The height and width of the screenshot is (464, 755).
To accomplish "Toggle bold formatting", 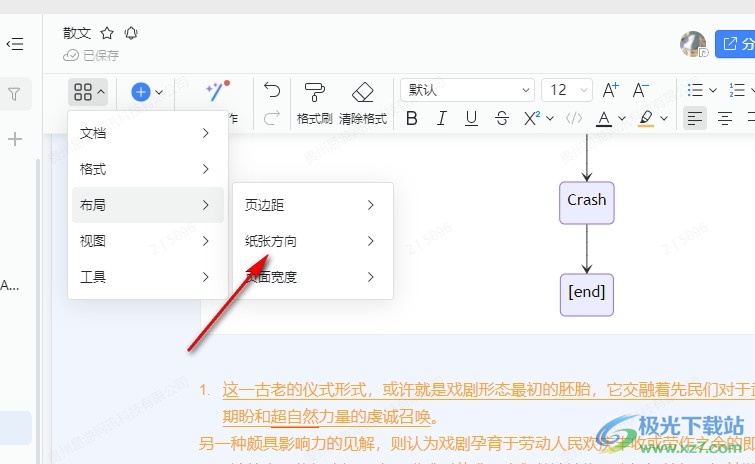I will click(412, 118).
